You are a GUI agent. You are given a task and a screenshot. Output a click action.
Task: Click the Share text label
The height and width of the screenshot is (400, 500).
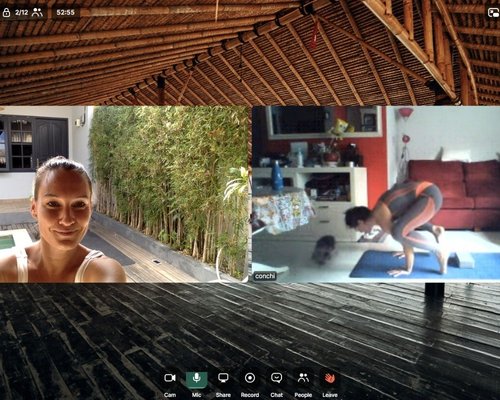(x=223, y=395)
